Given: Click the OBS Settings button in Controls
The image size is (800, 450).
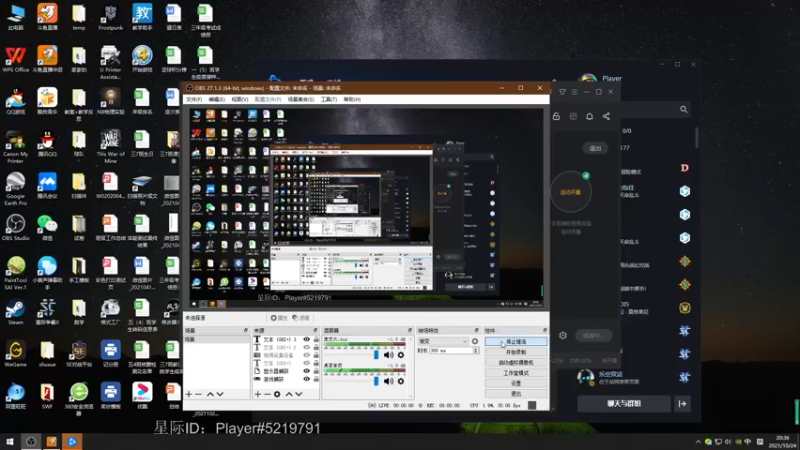Looking at the screenshot, I should tap(516, 383).
